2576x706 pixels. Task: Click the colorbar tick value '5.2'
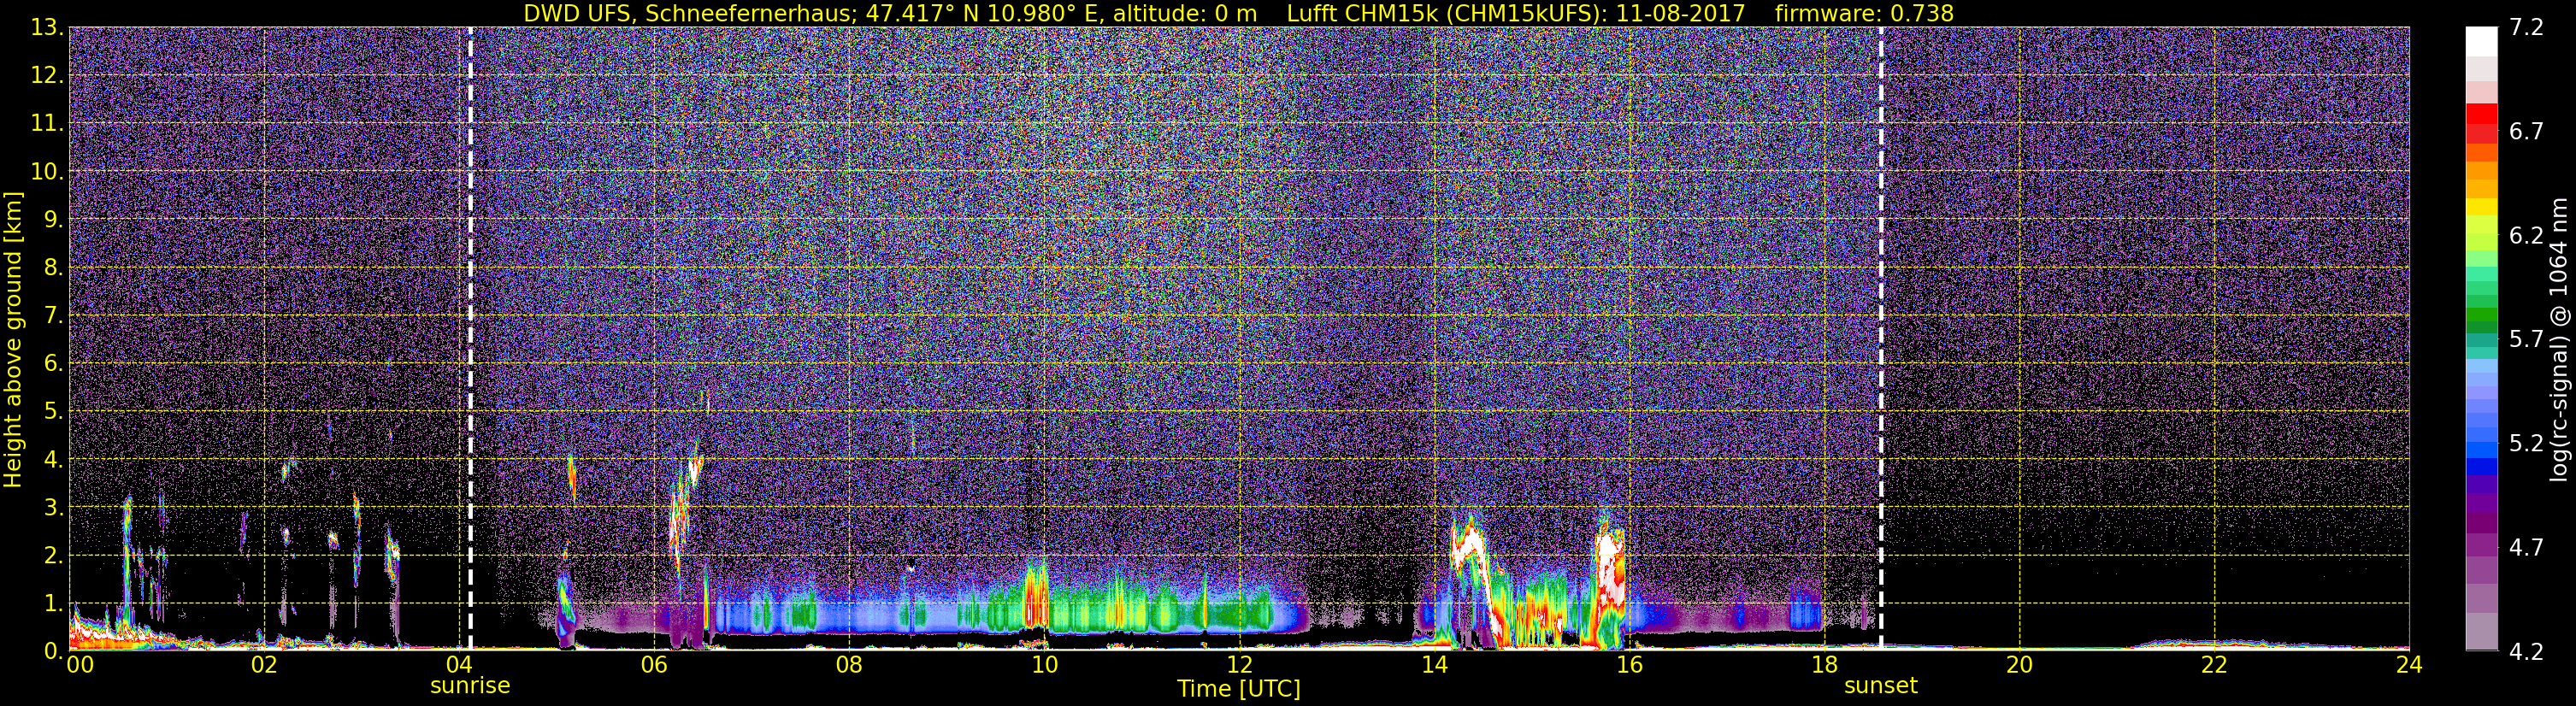2526,444
